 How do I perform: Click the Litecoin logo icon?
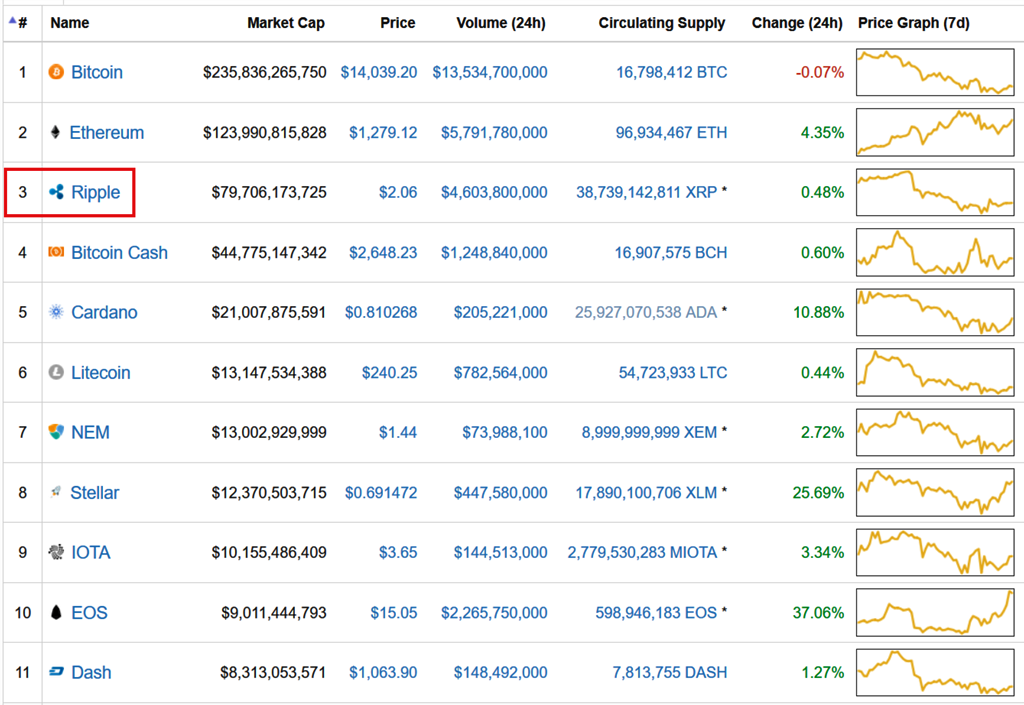click(56, 372)
